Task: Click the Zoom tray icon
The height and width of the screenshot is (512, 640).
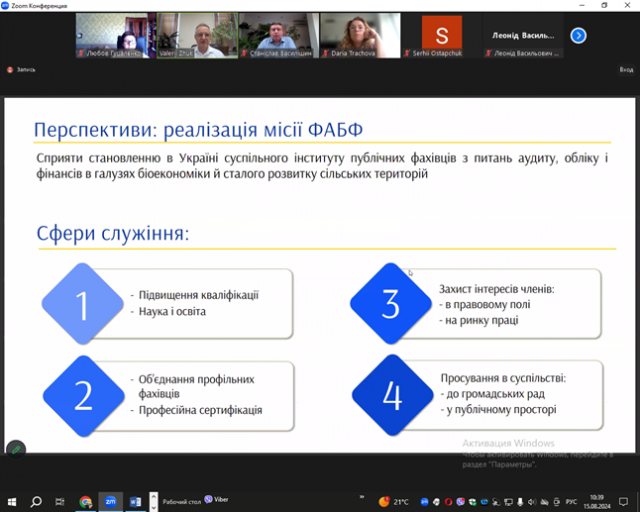Action: point(424,502)
